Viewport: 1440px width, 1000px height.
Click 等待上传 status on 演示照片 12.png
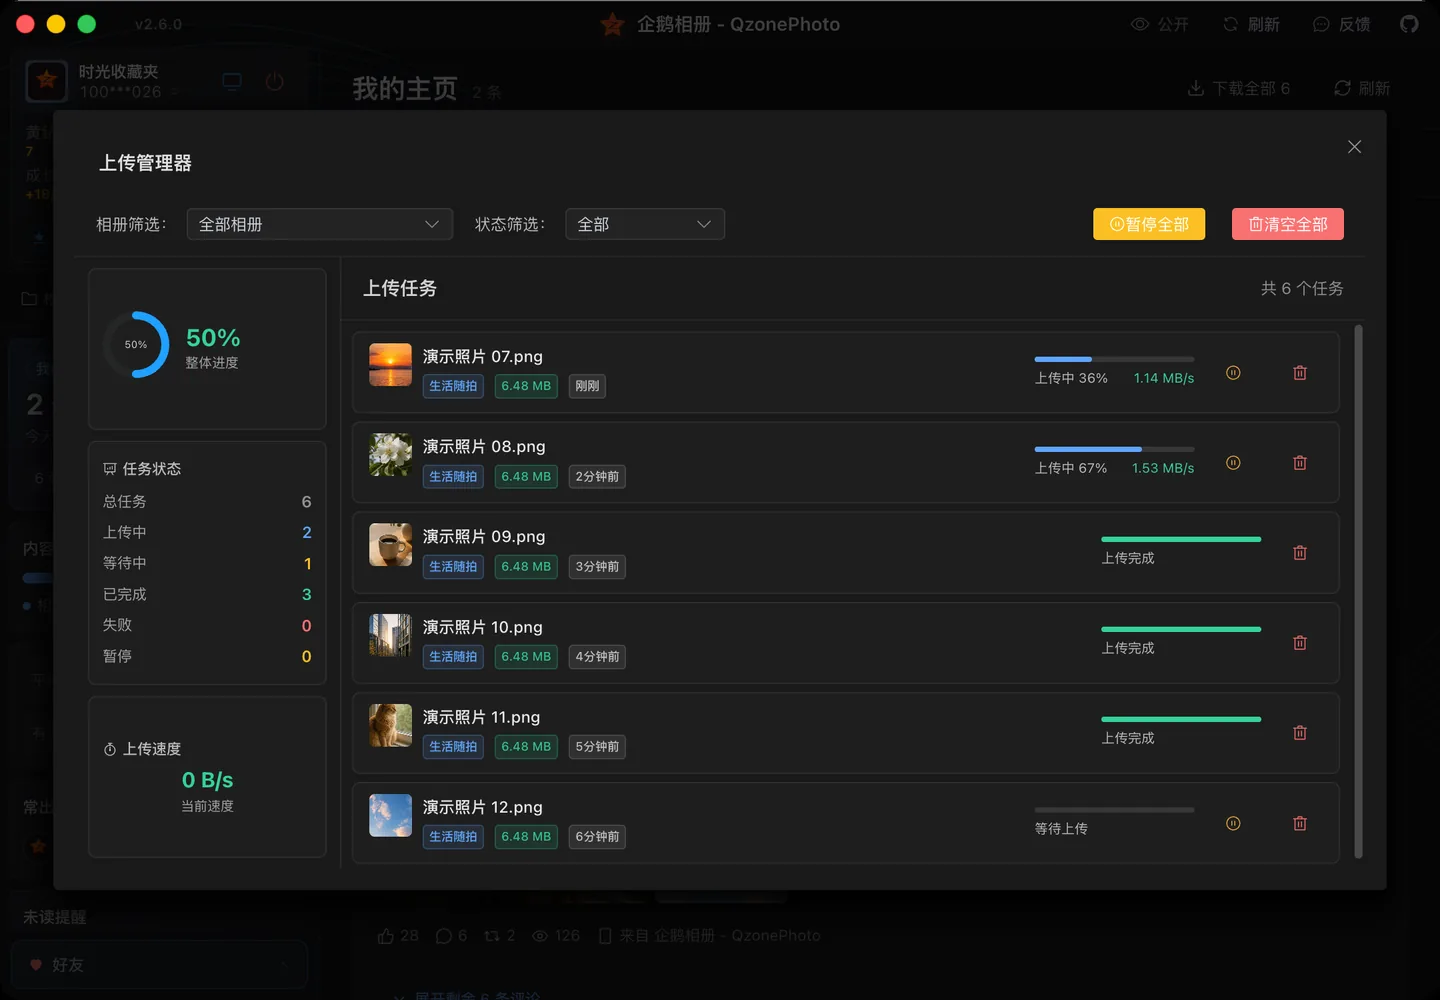[1061, 829]
